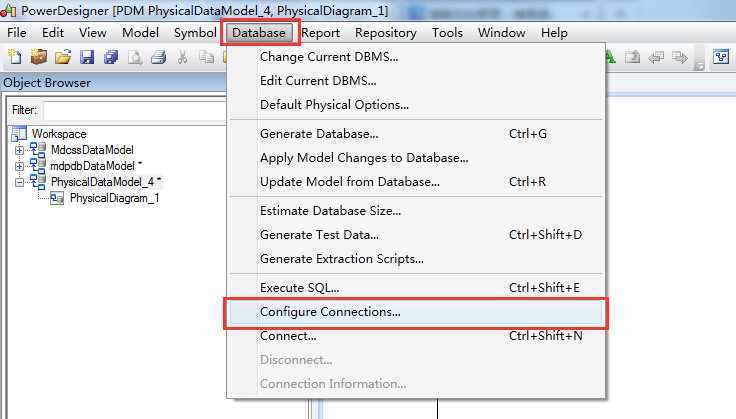Choose Estimate Database Size...
The height and width of the screenshot is (419, 736).
[x=416, y=211]
